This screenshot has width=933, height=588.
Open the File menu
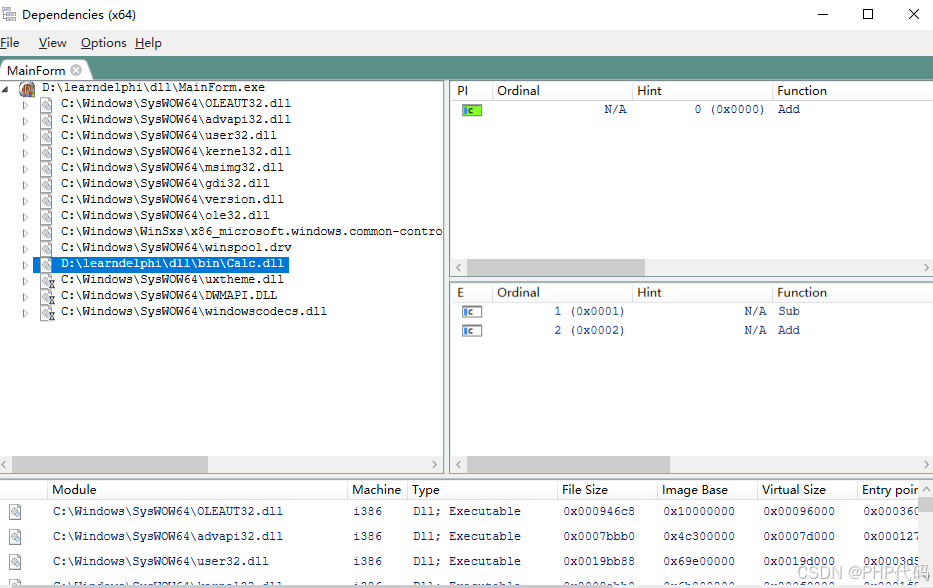(10, 43)
